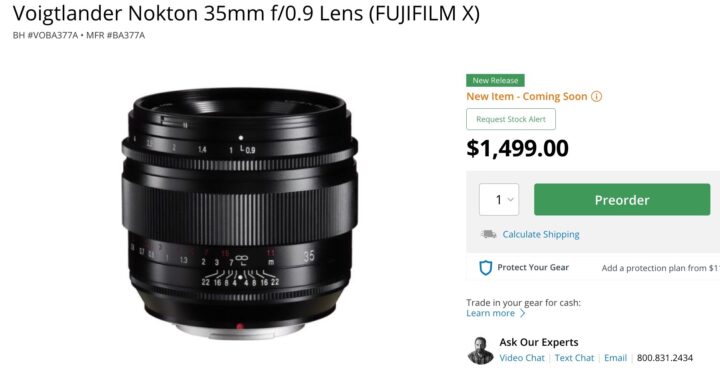The height and width of the screenshot is (387, 720).
Task: Click the Protect Your Gear label
Action: pos(533,268)
